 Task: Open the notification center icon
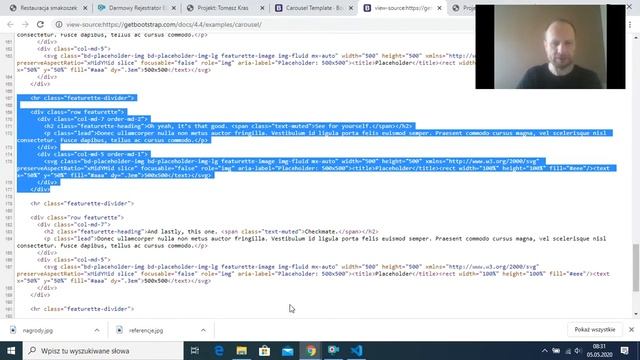[624, 351]
